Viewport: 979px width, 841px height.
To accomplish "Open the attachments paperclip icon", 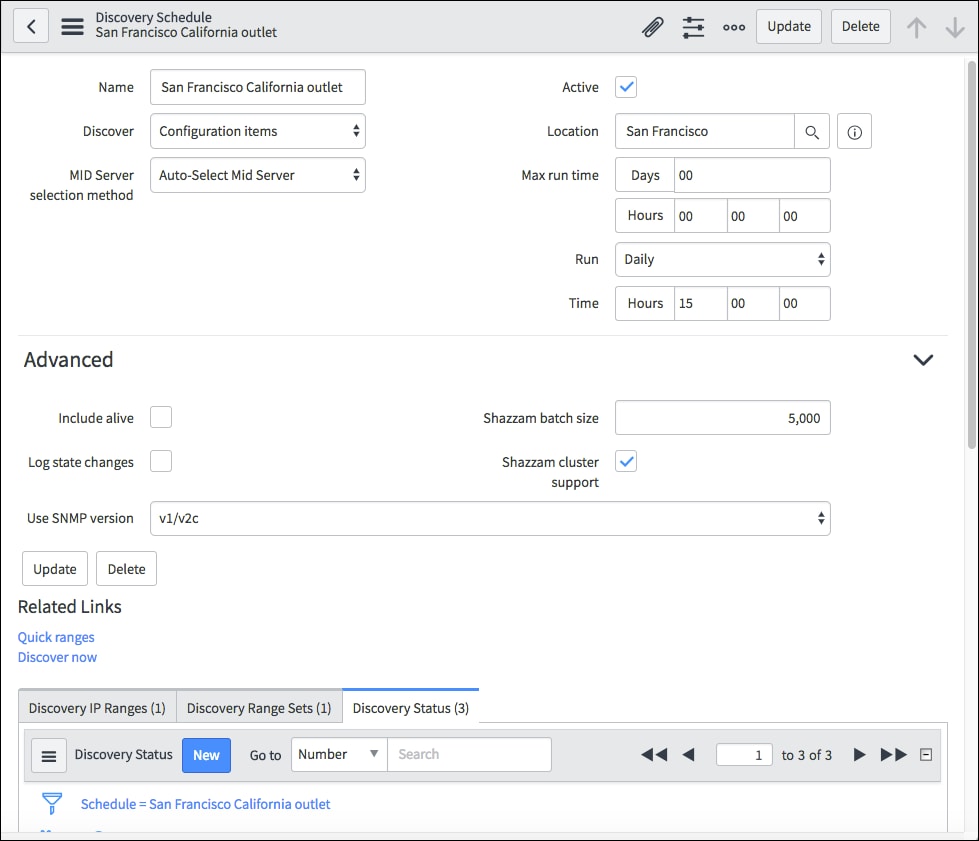I will [x=652, y=27].
